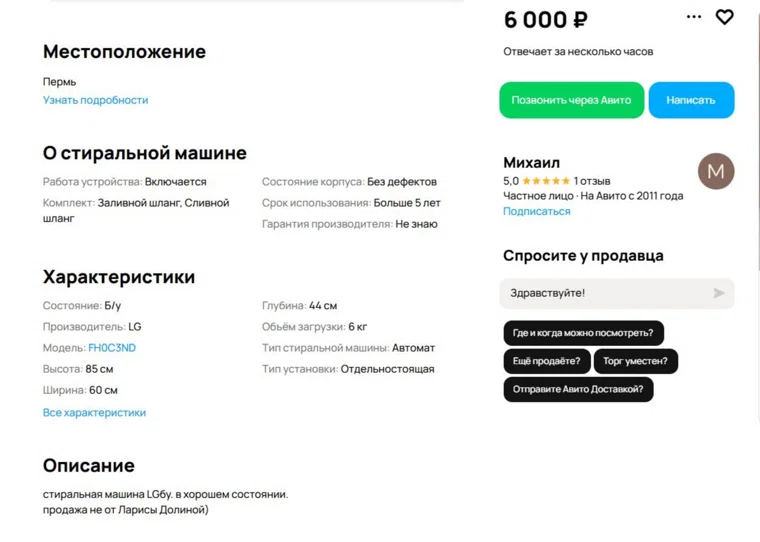Select quick question "Отправьте Авито Доставкой?"
This screenshot has height=542, width=760.
click(x=578, y=389)
